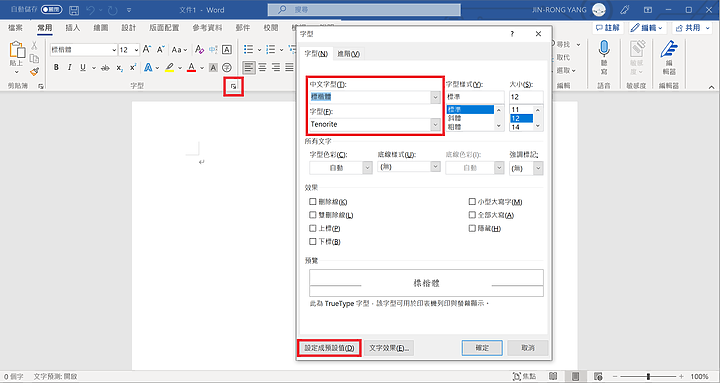
Task: Click bullets list icon
Action: [248, 49]
